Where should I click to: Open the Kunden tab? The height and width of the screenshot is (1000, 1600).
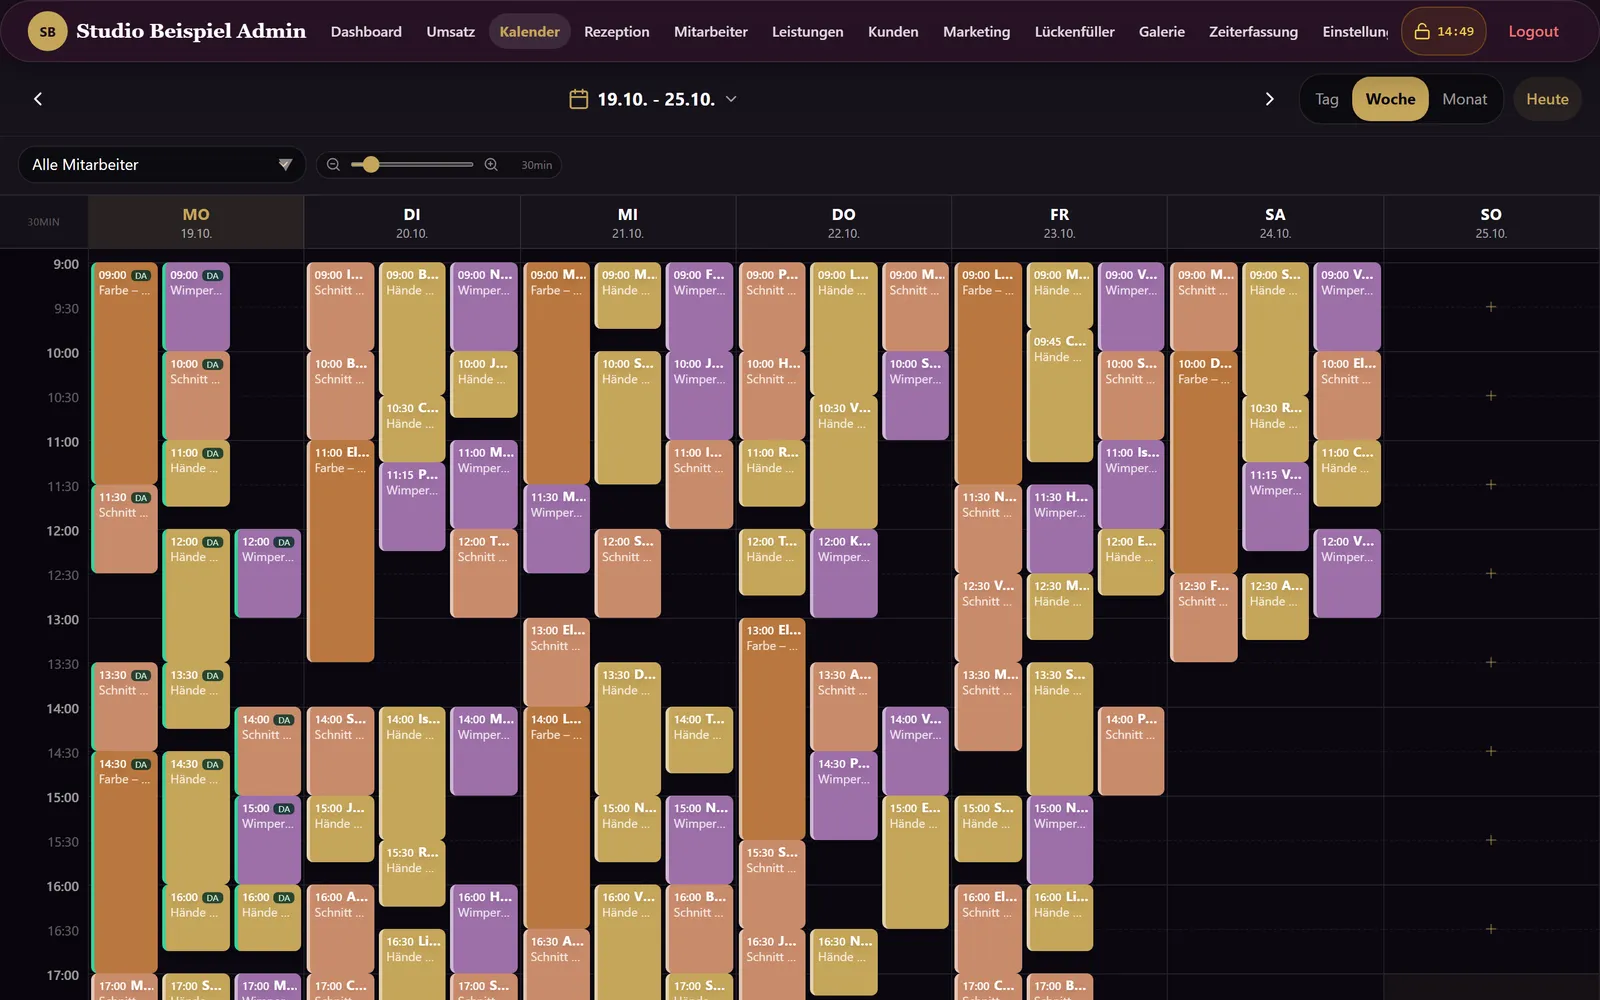pyautogui.click(x=893, y=32)
